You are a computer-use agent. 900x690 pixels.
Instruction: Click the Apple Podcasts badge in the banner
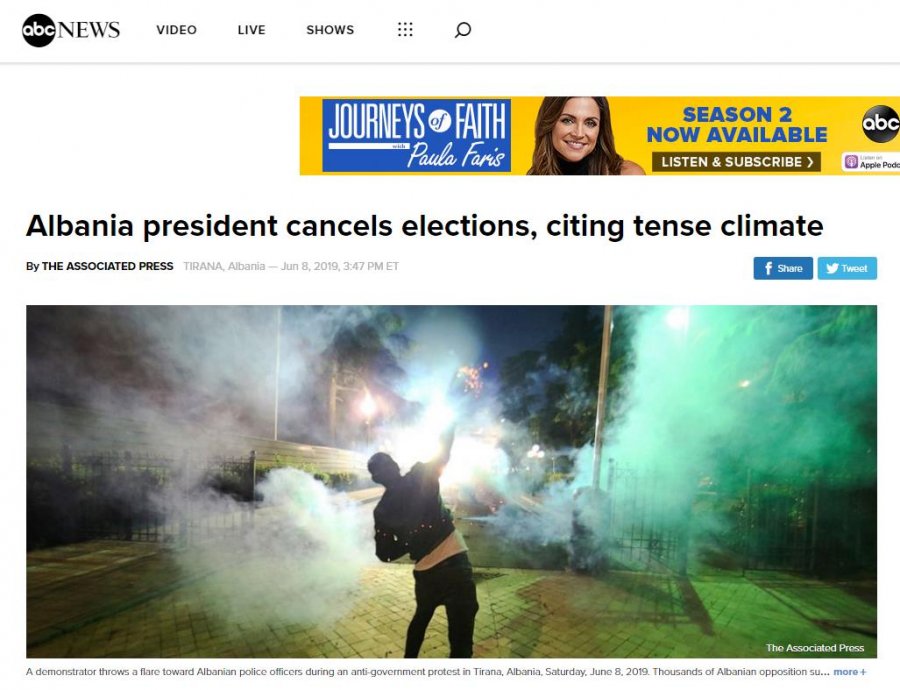[x=871, y=162]
